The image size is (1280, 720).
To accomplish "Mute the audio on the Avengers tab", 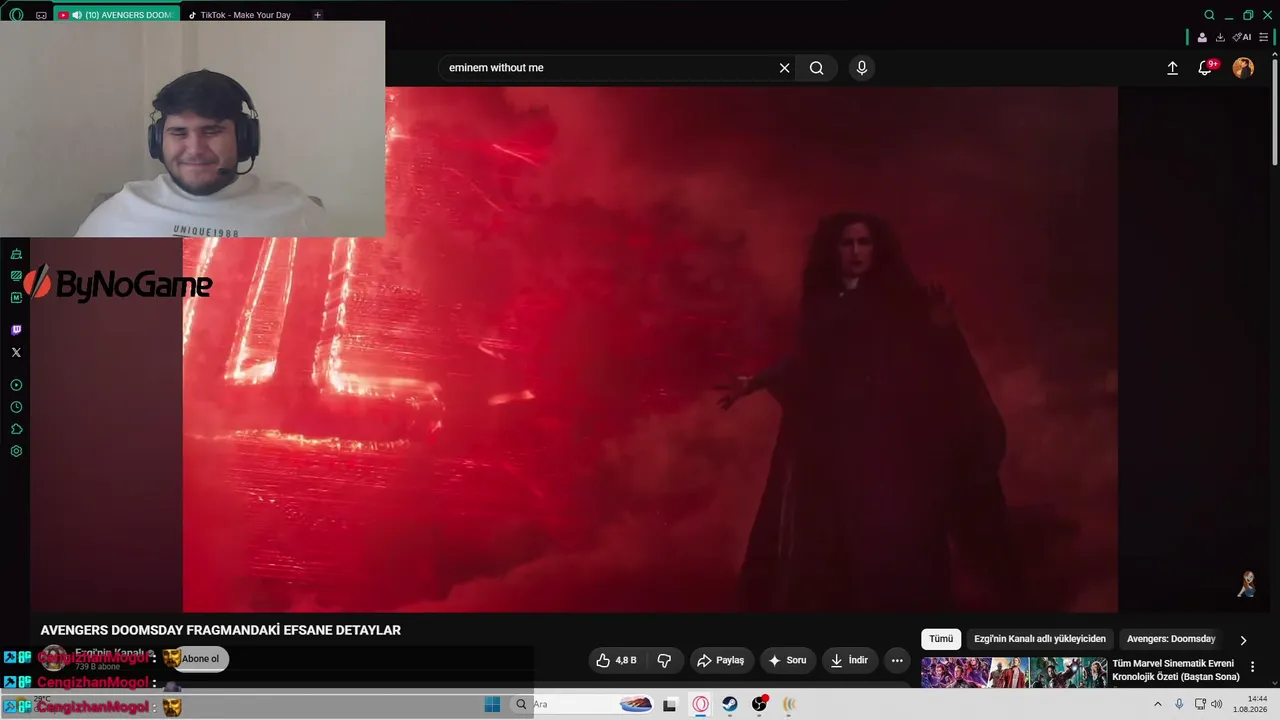I will point(77,15).
